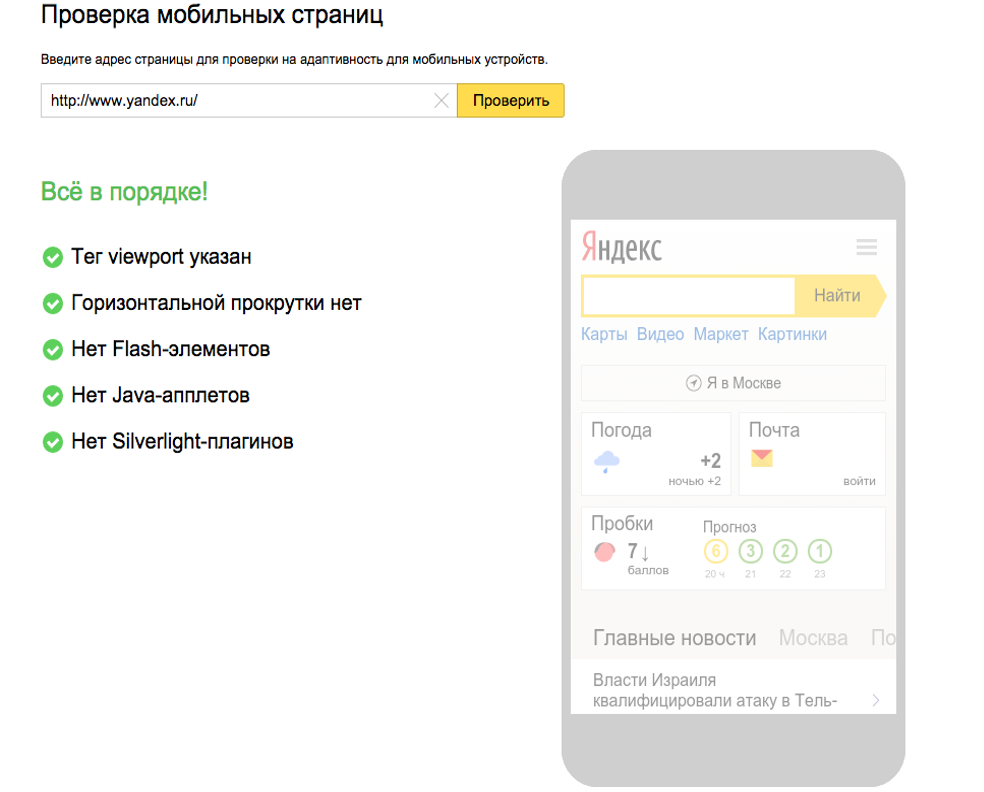Click the checkmark beside Нет Flash-элементов
Image resolution: width=984 pixels, height=792 pixels.
(x=53, y=350)
